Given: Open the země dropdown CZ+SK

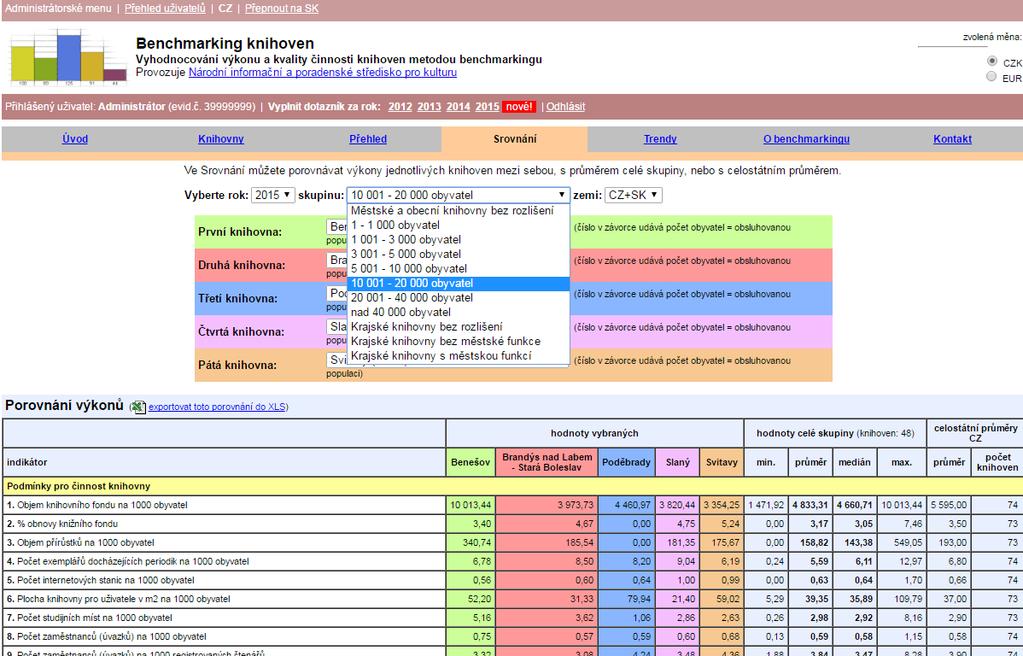Looking at the screenshot, I should [x=633, y=195].
